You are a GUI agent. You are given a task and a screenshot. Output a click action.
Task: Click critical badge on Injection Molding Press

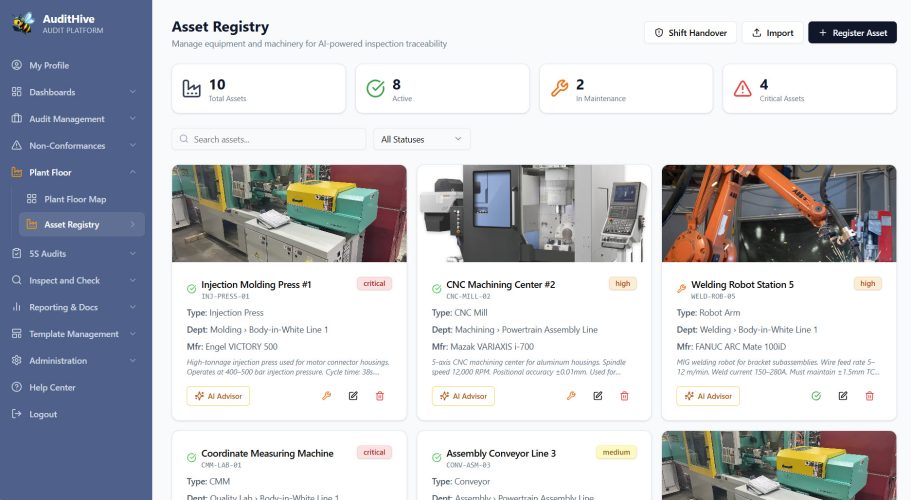[x=374, y=283]
